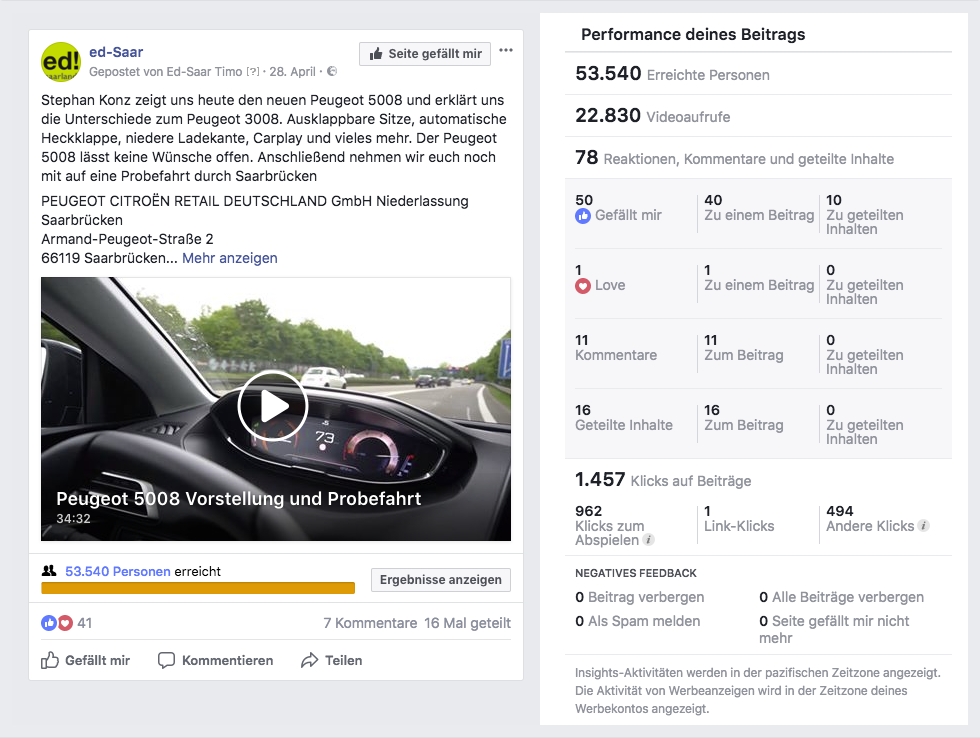Click the 'Gefällt mir' thumbs-up action button
Viewport: 980px width, 738px height.
pyautogui.click(x=86, y=661)
